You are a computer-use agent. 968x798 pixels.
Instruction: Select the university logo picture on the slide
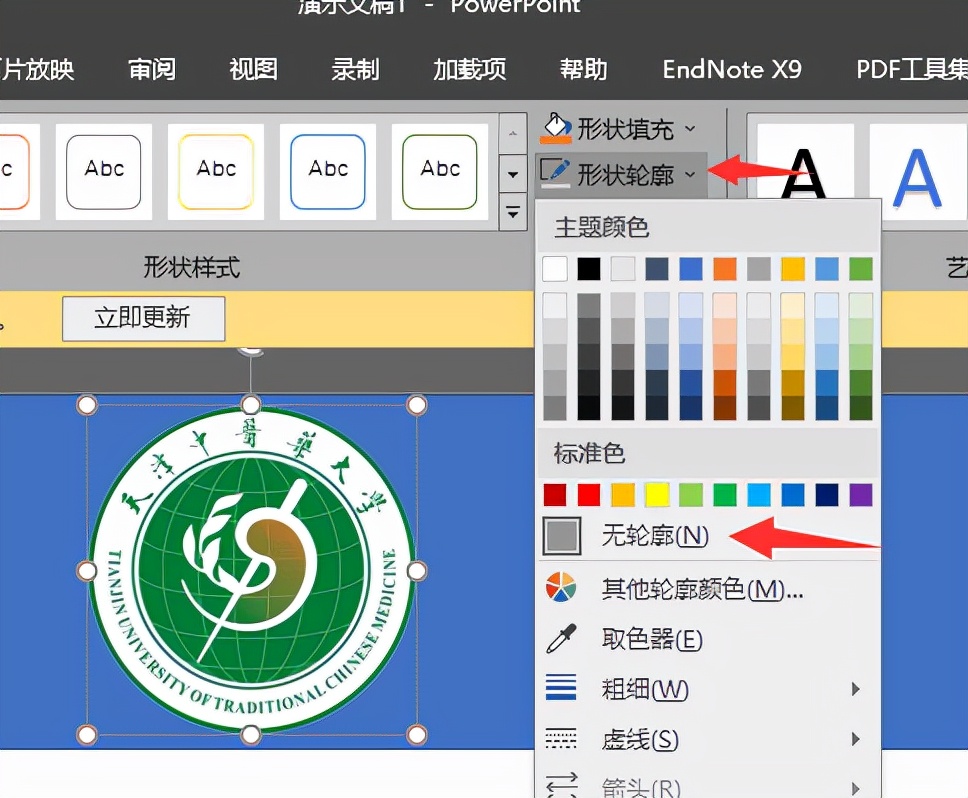pos(251,569)
